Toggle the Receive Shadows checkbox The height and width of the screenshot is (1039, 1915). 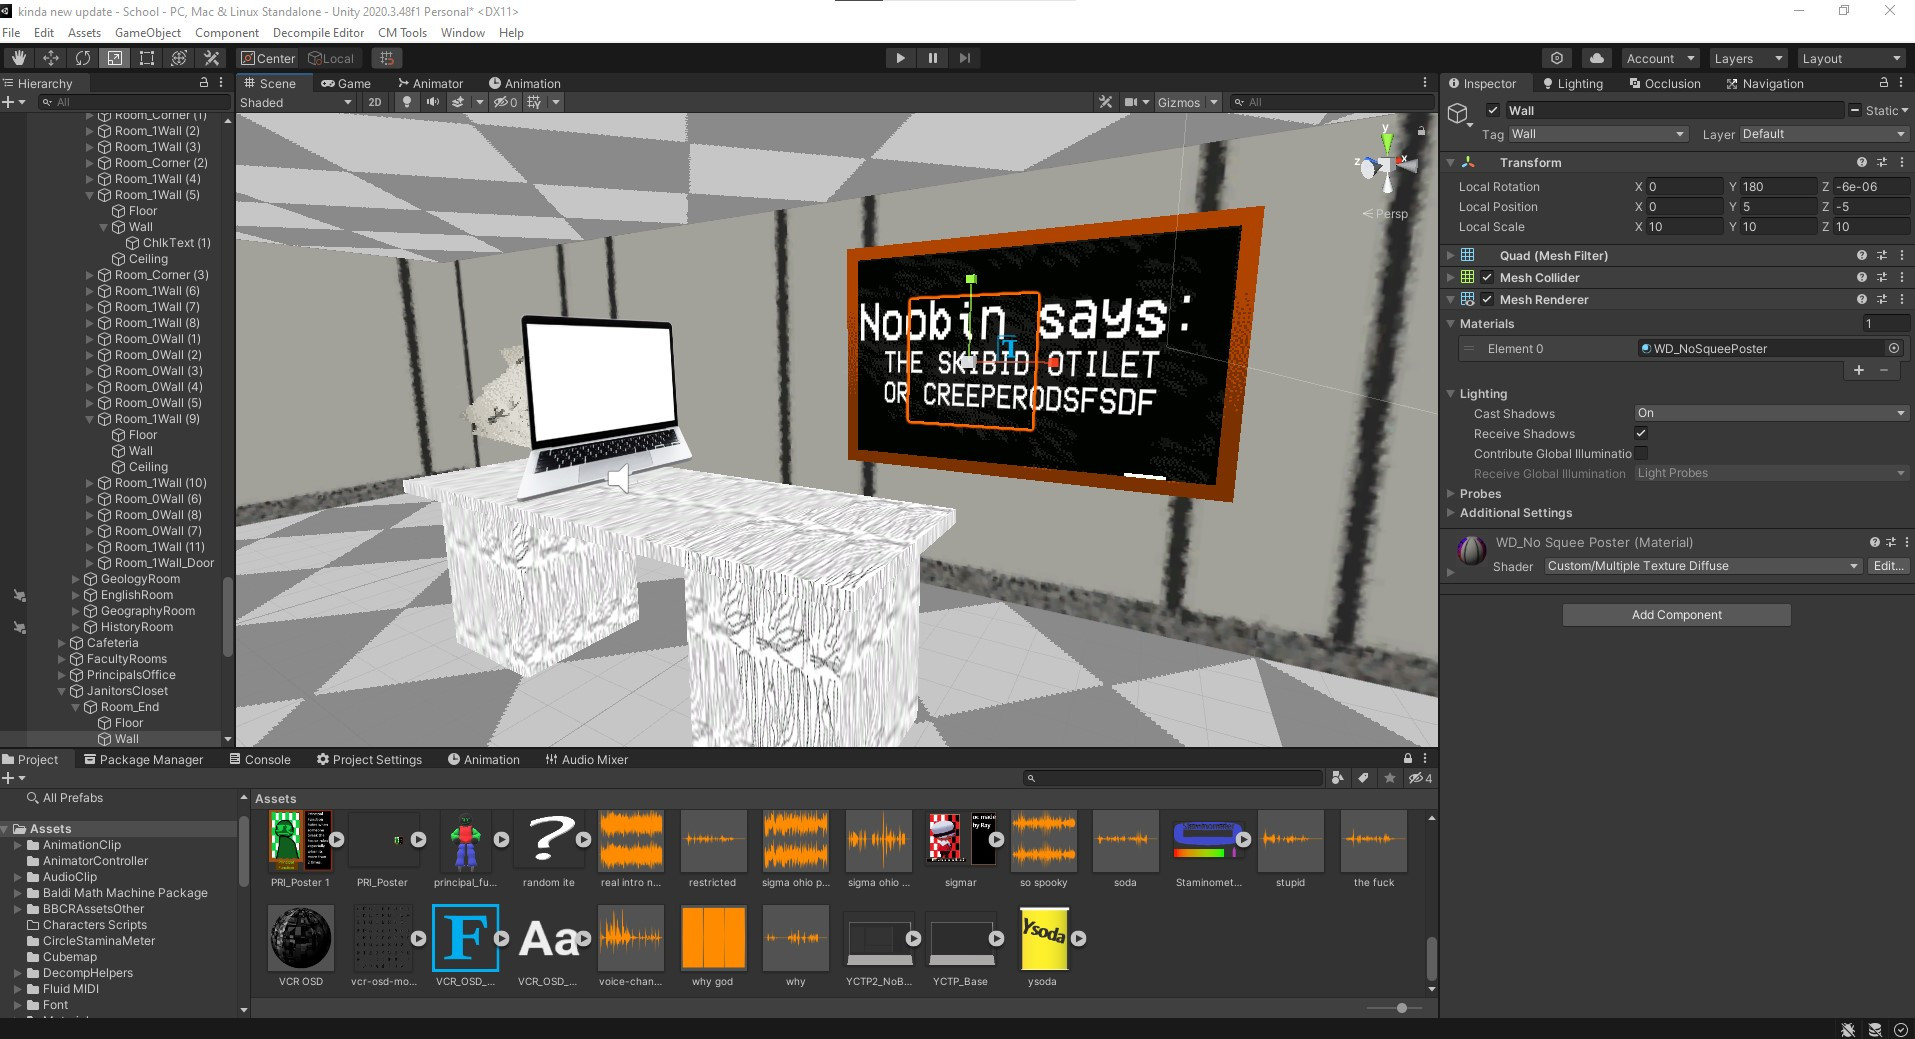1641,433
